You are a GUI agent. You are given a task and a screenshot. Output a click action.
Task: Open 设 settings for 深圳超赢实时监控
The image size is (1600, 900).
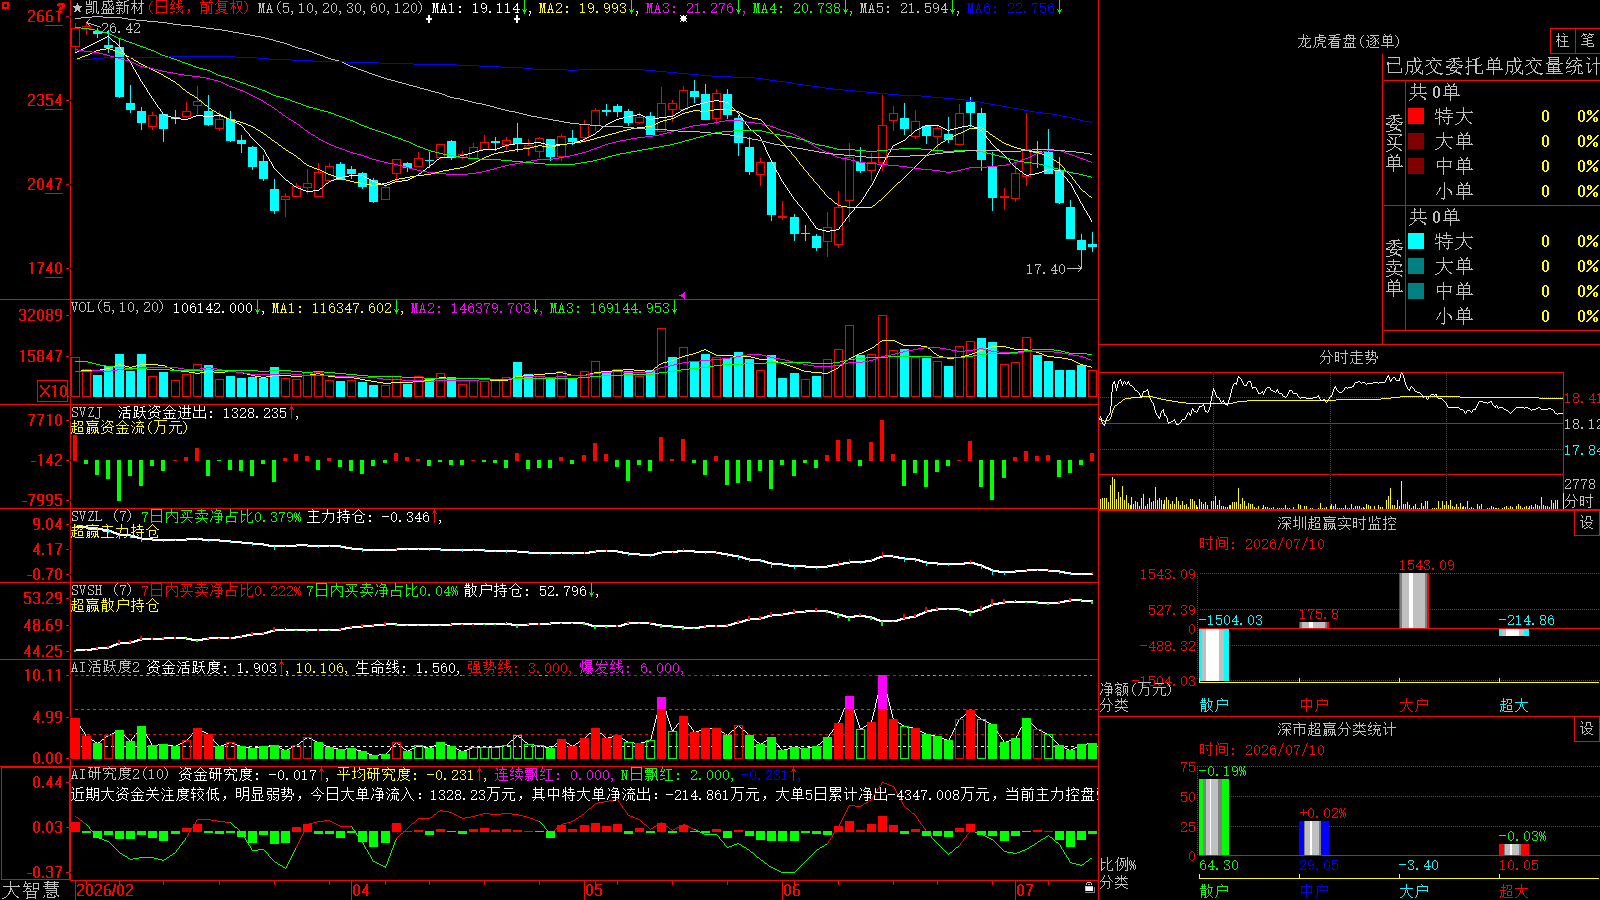[1587, 523]
